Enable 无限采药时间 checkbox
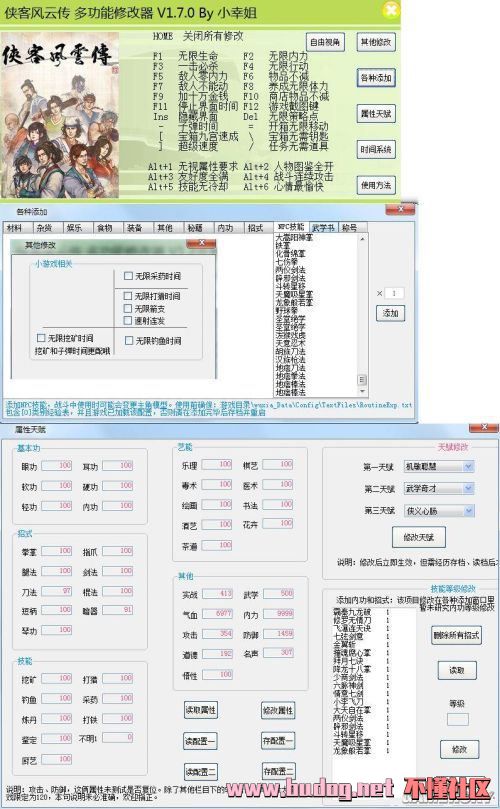Screen dimensions: 500x809 click(x=128, y=276)
